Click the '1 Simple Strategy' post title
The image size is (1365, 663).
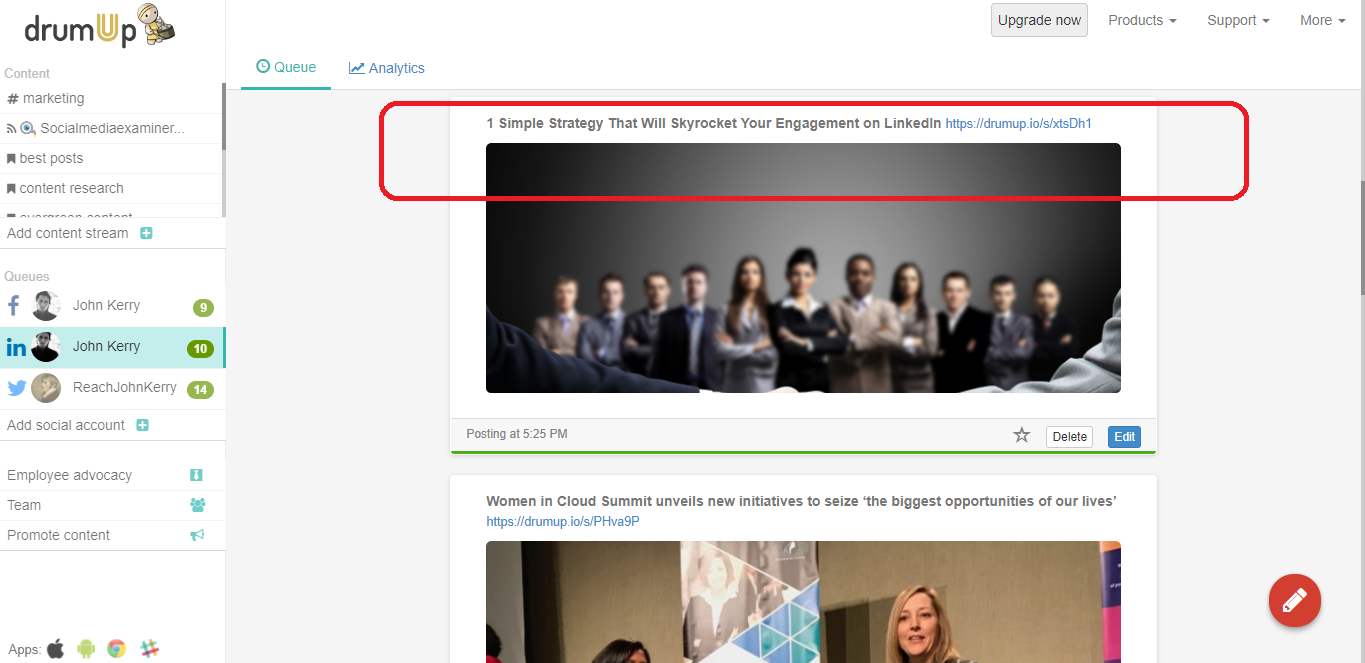(x=714, y=124)
